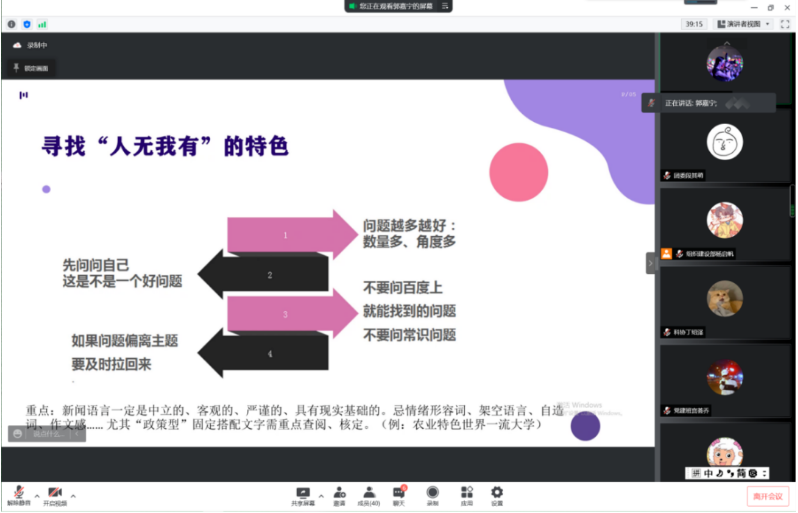
Task: Open the share screen button
Action: point(303,495)
